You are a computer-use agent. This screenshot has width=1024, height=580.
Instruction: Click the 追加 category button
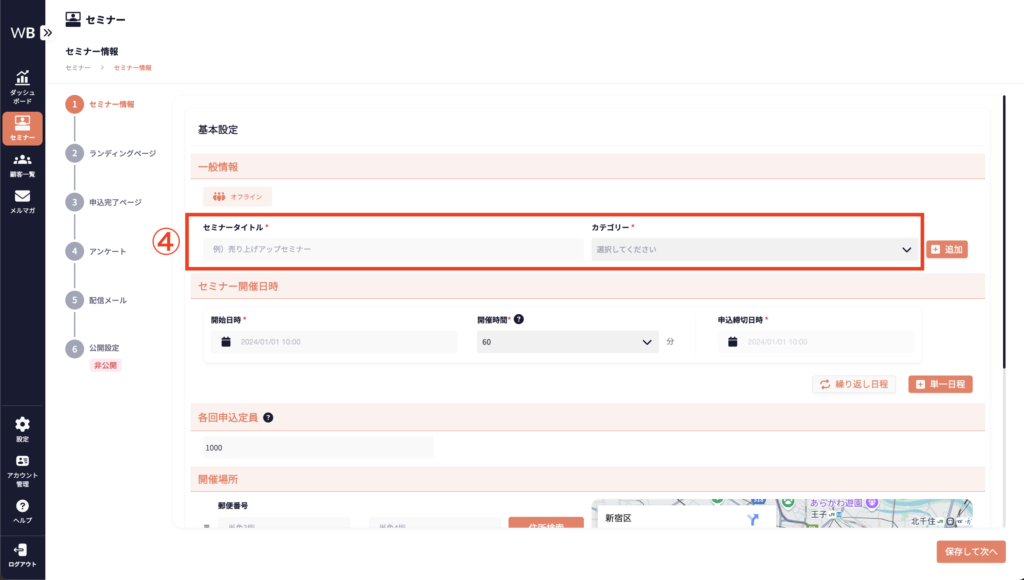pyautogui.click(x=947, y=249)
